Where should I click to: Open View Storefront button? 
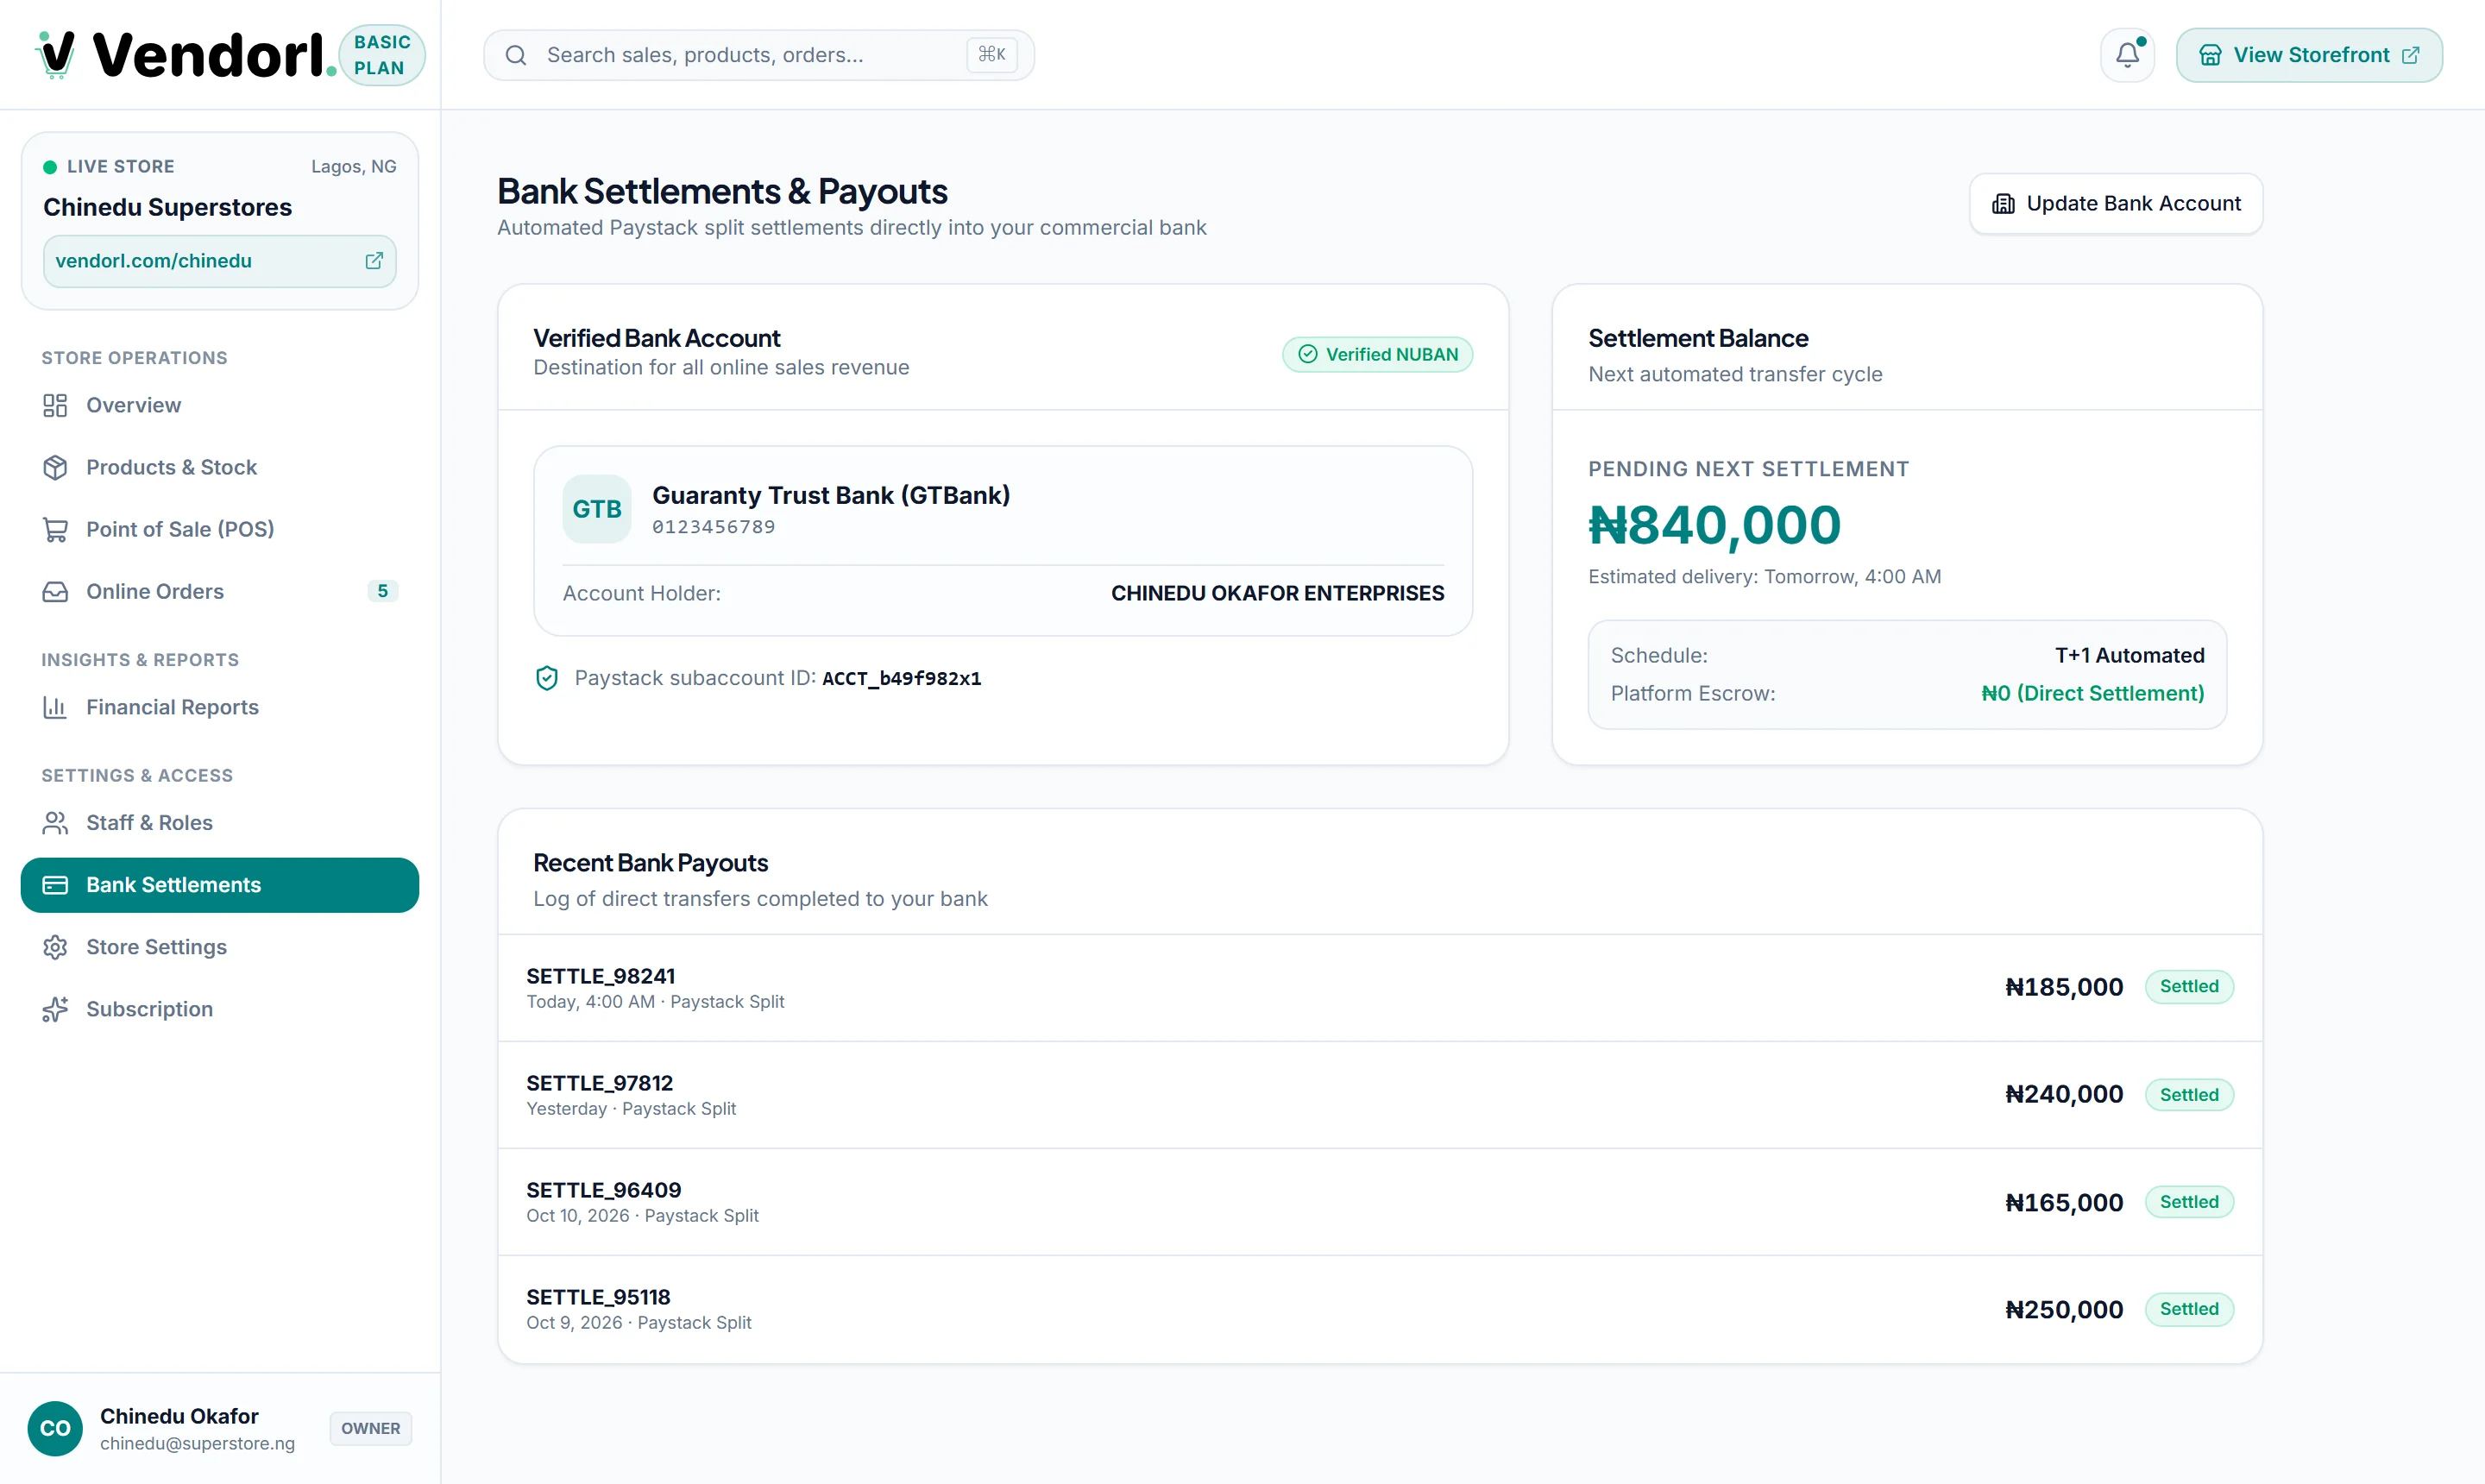[x=2309, y=55]
